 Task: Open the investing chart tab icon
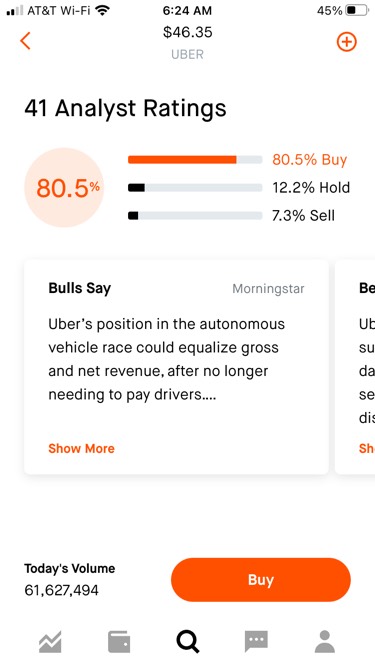(x=50, y=641)
